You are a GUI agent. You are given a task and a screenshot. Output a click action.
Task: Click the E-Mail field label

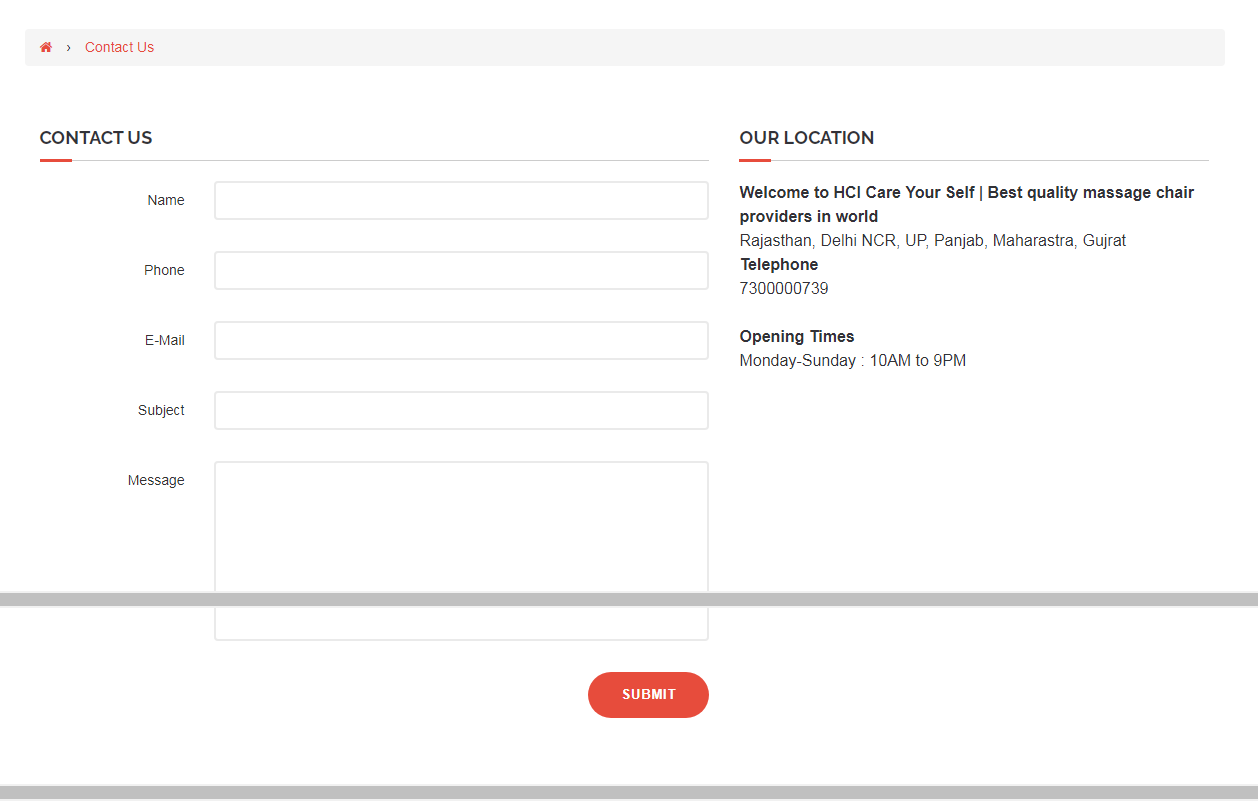click(165, 340)
